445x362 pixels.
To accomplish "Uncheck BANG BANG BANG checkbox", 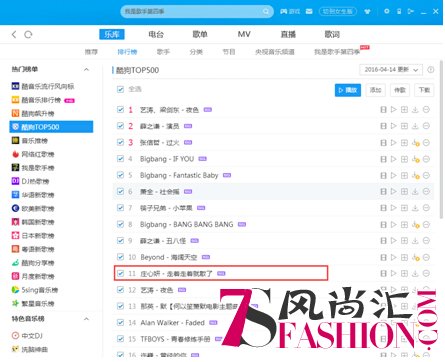I will (120, 224).
